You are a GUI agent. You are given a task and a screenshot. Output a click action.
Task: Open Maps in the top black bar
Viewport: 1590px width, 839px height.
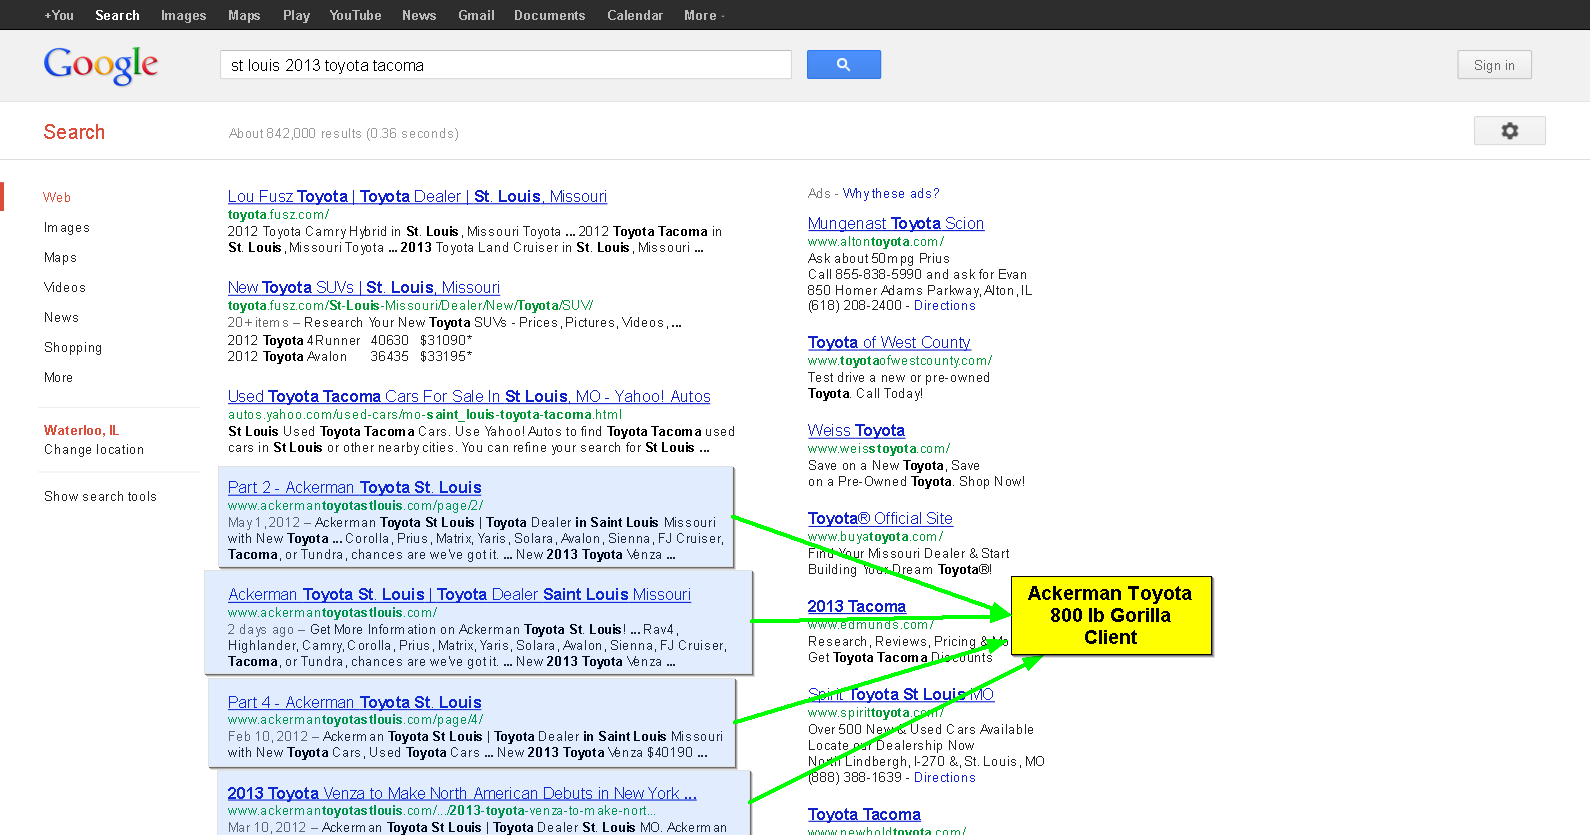[244, 15]
